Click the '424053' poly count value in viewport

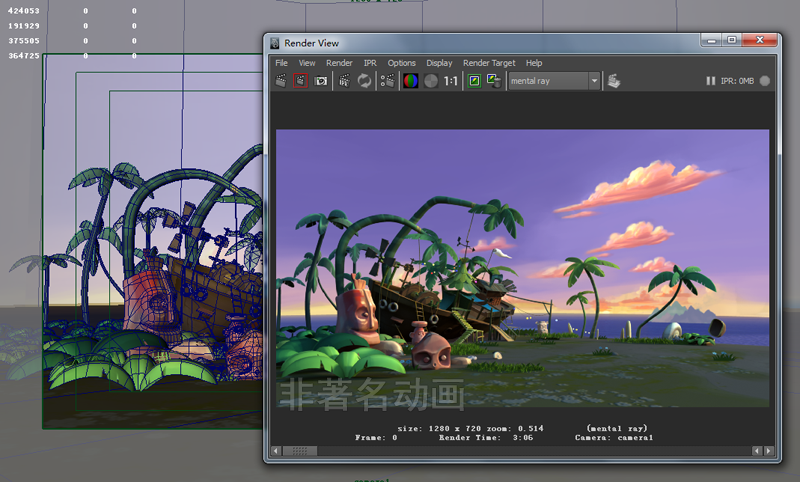coord(23,11)
